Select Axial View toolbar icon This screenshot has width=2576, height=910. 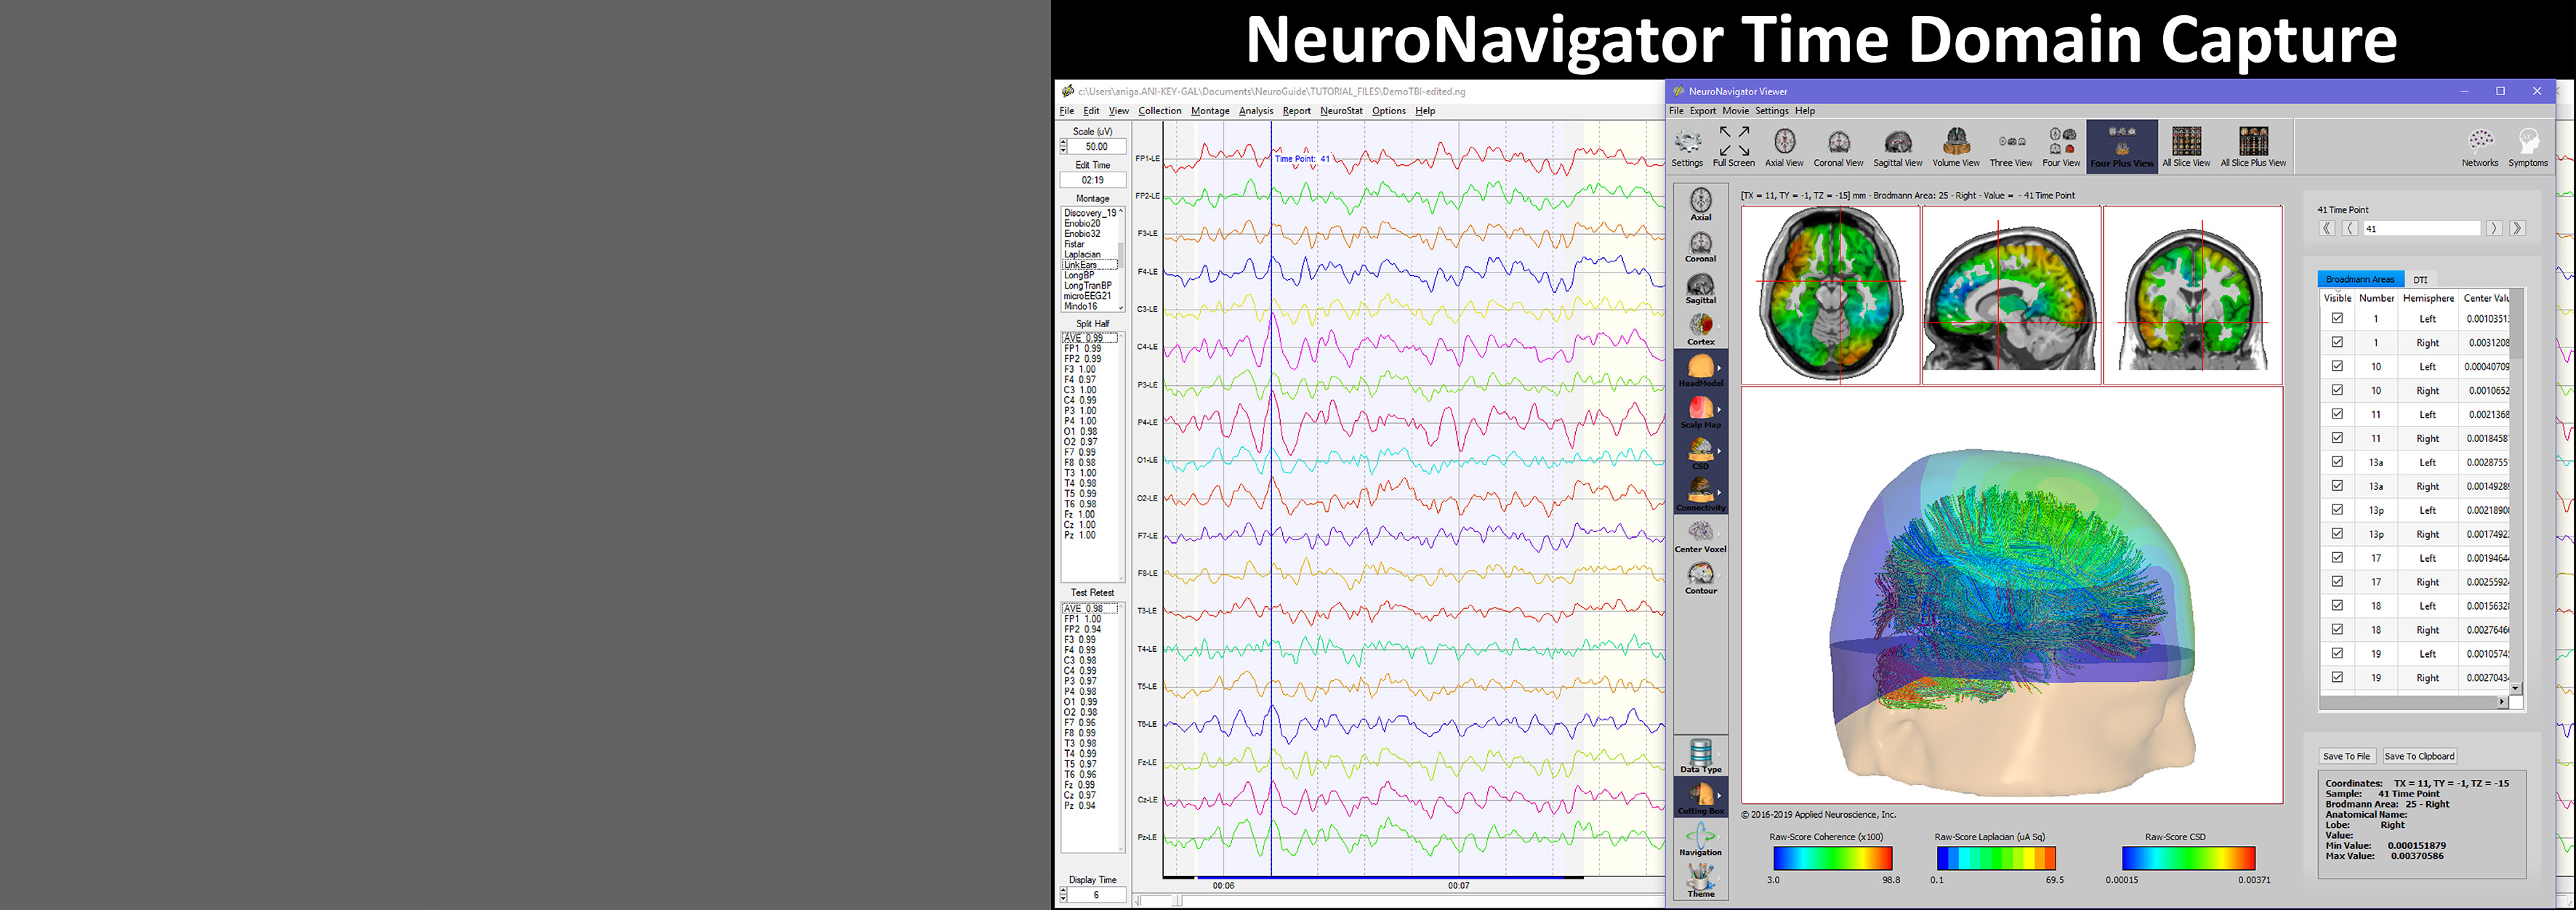1784,147
